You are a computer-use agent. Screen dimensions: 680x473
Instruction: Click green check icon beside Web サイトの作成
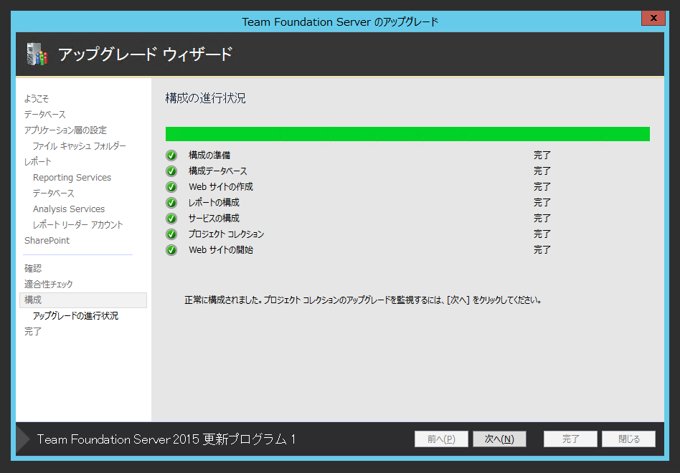172,187
